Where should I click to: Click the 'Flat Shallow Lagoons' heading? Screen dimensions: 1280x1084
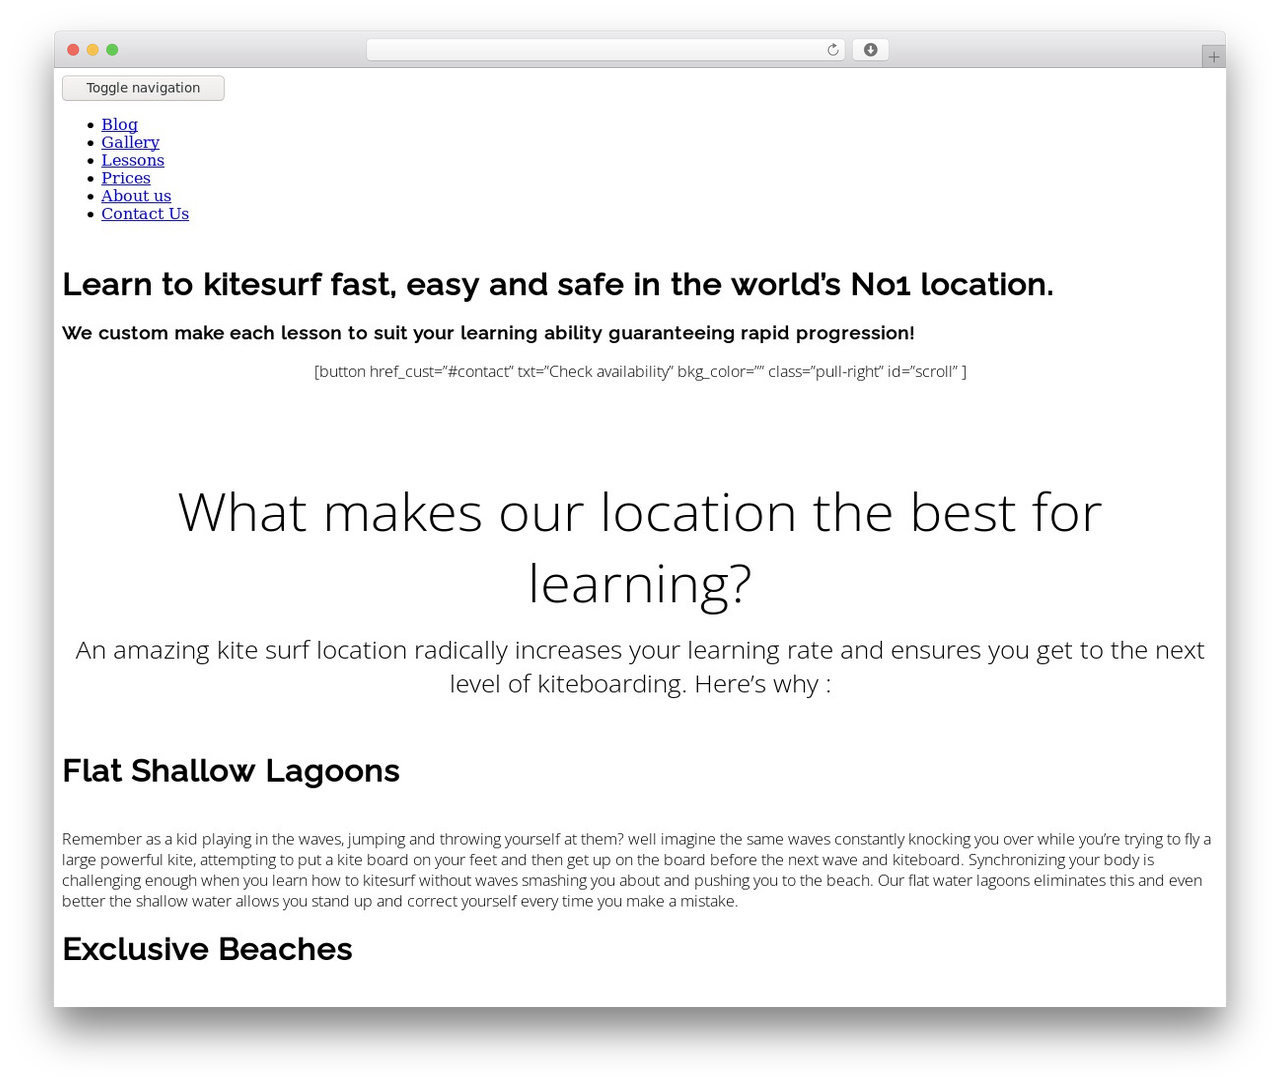(x=231, y=771)
